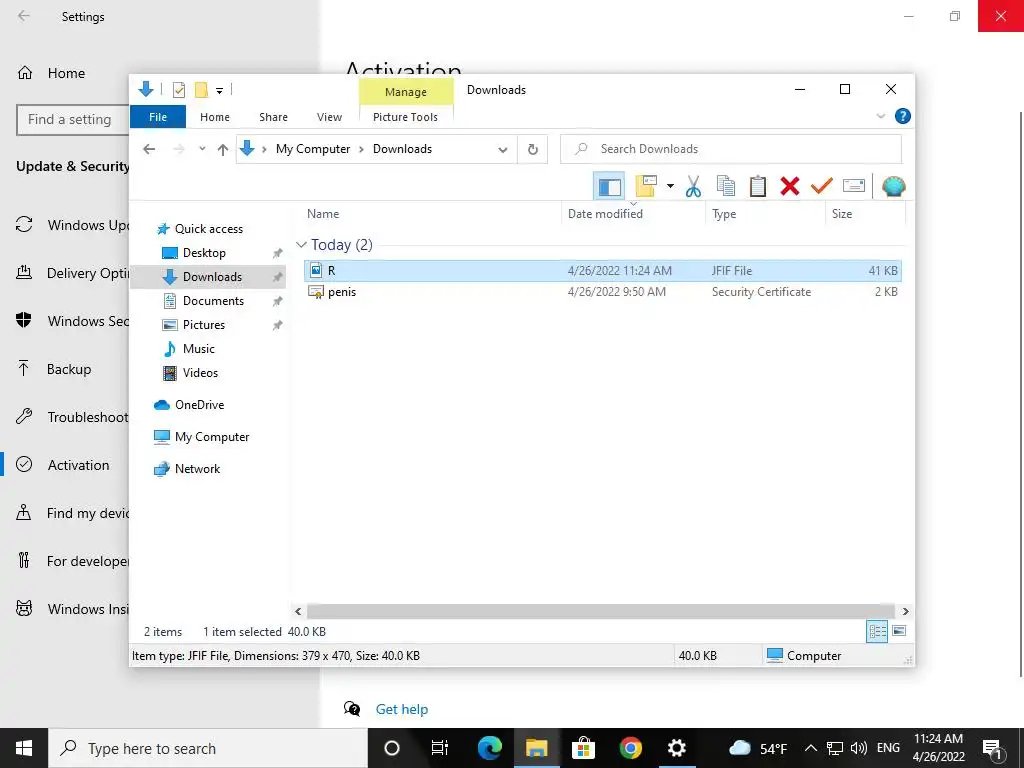Switch to the View ribbon tab

329,117
